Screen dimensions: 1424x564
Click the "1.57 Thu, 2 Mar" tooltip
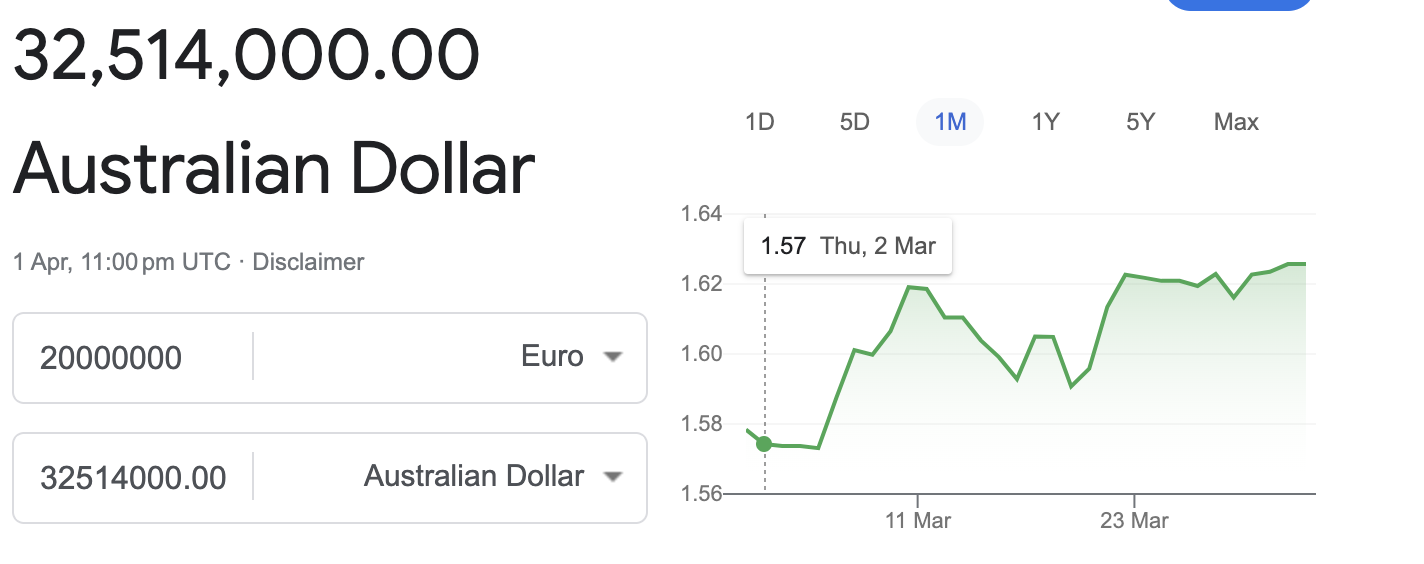pos(848,246)
